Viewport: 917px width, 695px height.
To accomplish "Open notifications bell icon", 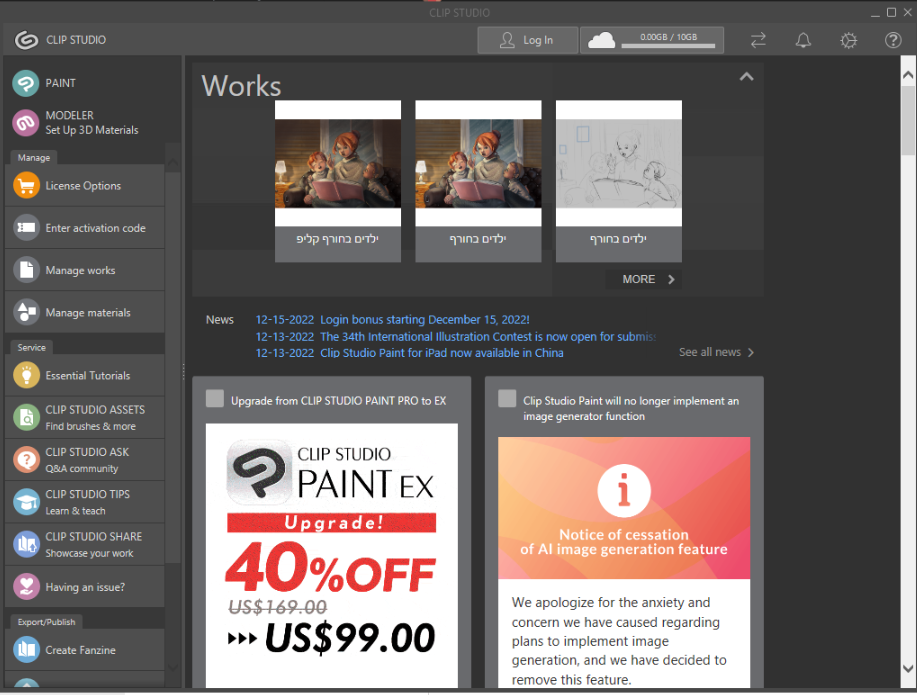I will [803, 40].
